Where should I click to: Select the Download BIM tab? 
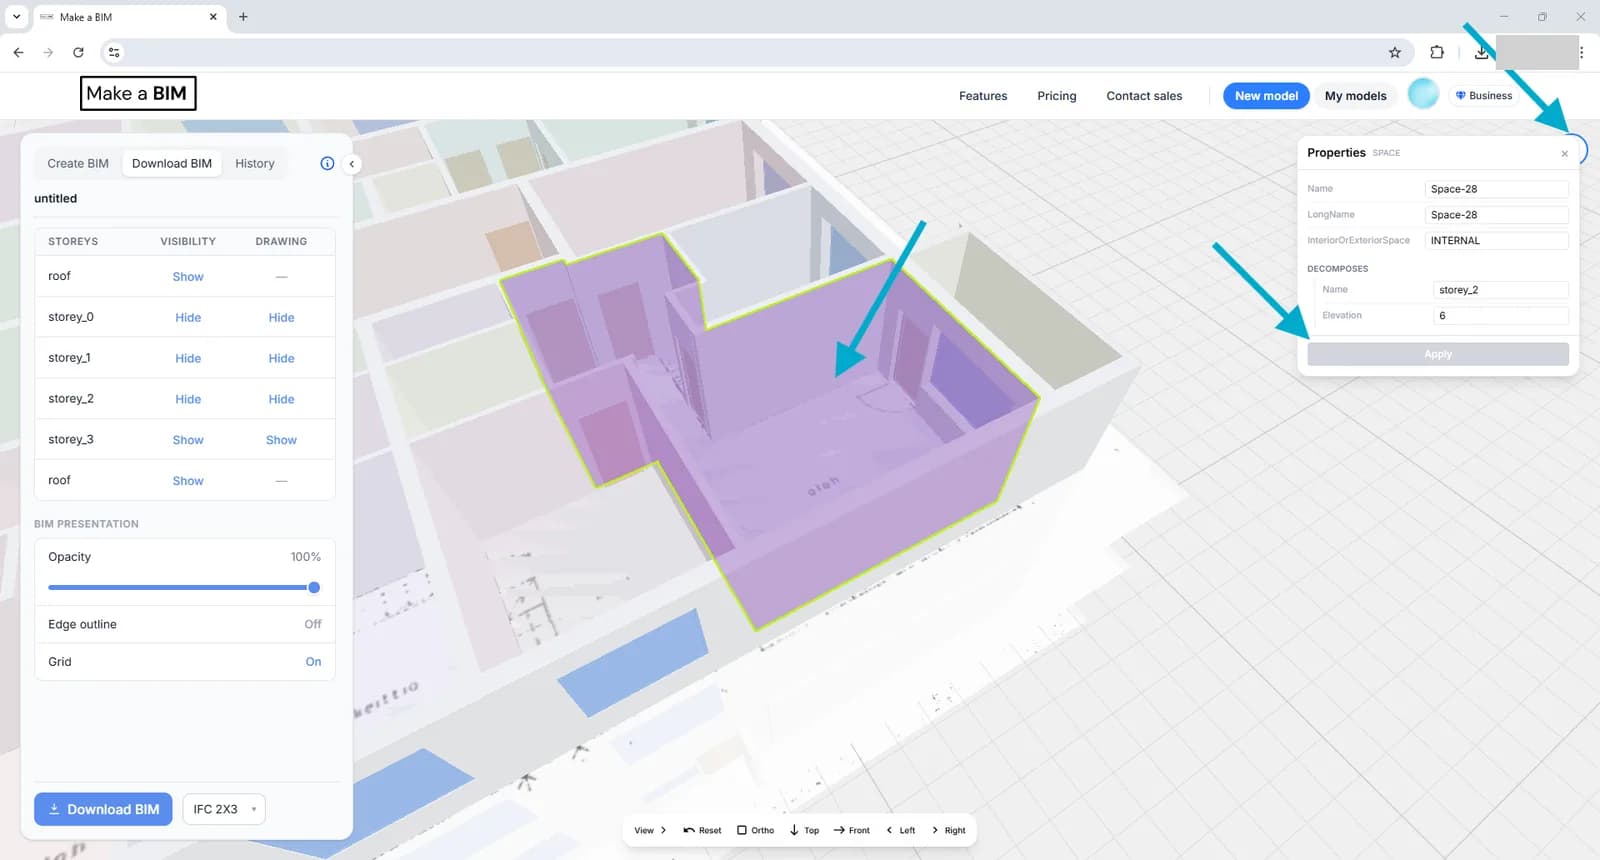point(172,163)
